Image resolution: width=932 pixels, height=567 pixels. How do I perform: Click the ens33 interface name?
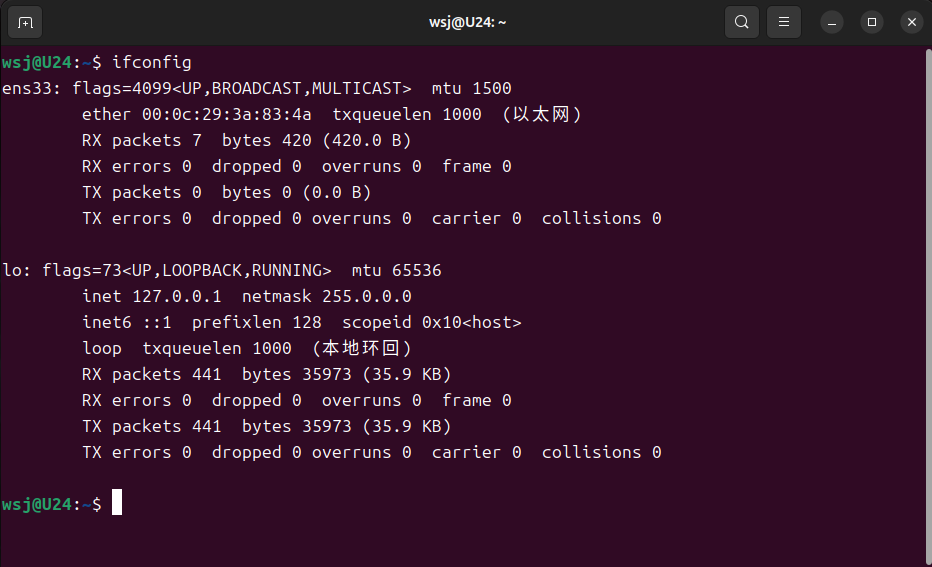[27, 89]
